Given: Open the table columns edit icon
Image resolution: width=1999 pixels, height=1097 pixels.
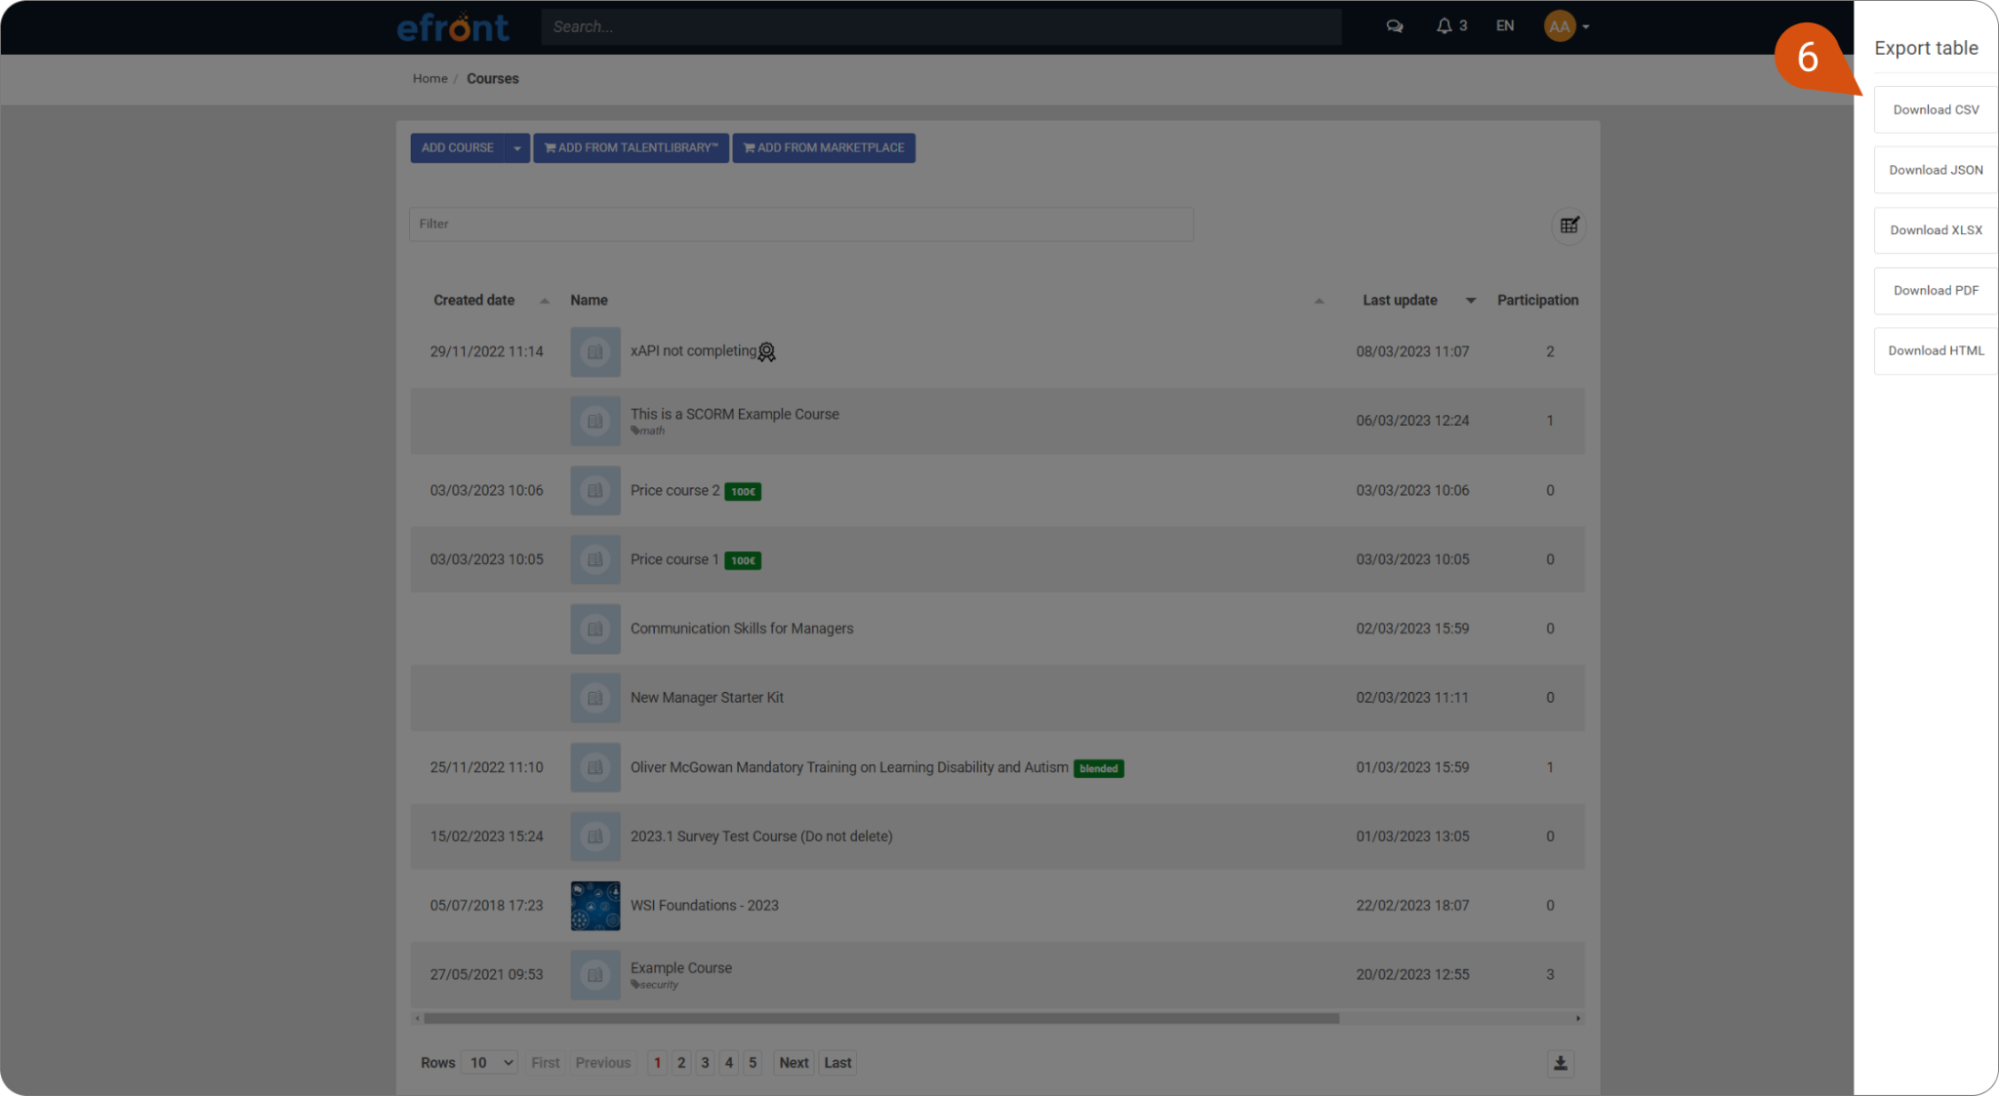Looking at the screenshot, I should (1569, 225).
